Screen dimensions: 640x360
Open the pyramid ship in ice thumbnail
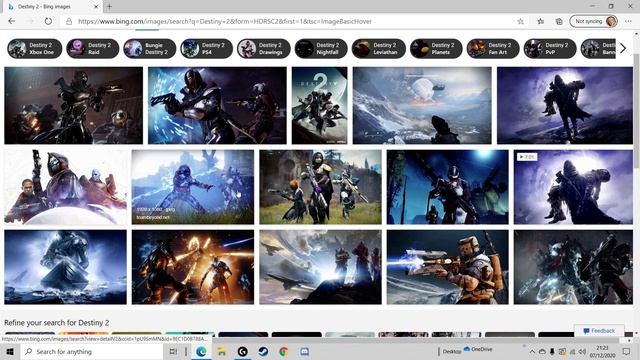click(65, 267)
